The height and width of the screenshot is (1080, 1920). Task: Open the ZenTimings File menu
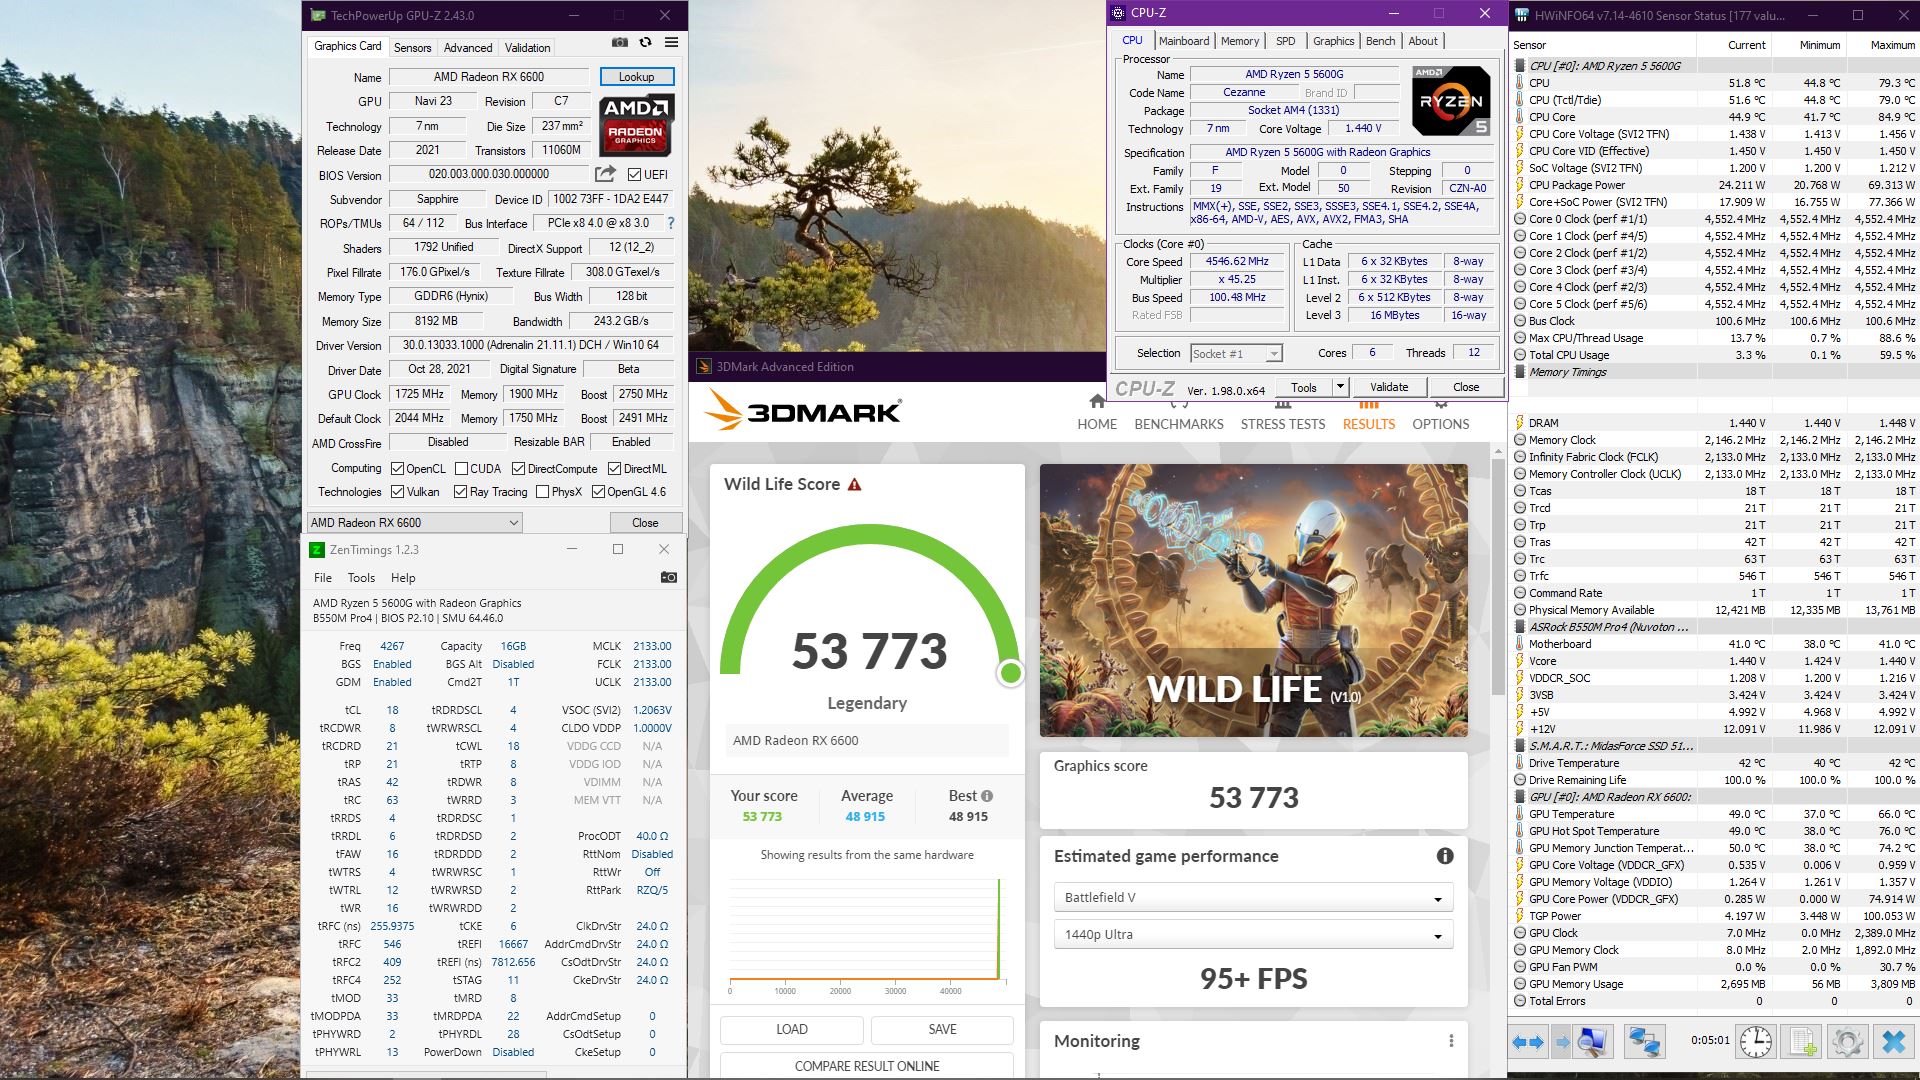[323, 578]
